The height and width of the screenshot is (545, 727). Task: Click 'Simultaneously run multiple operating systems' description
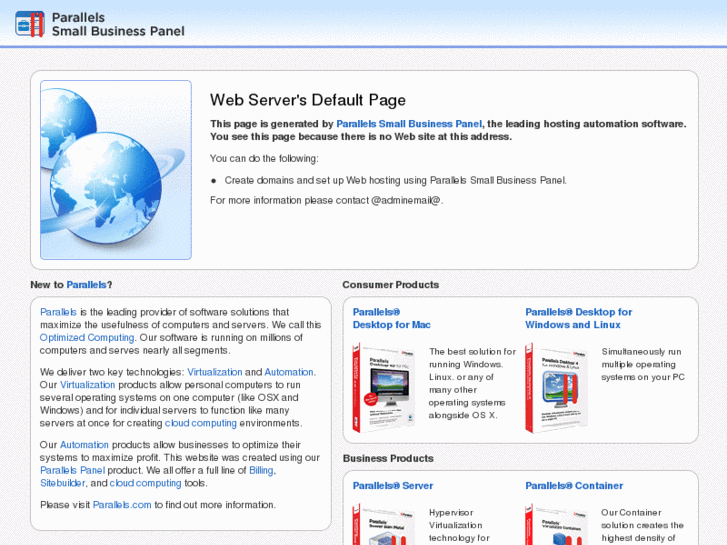[643, 365]
